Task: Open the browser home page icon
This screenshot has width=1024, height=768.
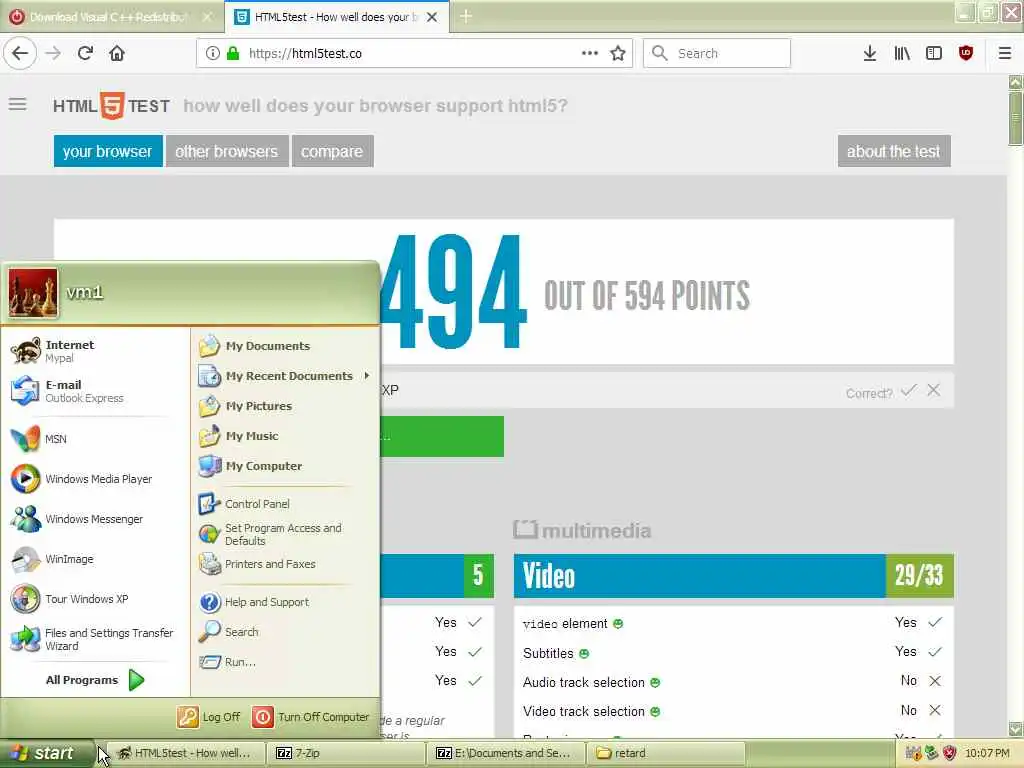Action: [117, 54]
